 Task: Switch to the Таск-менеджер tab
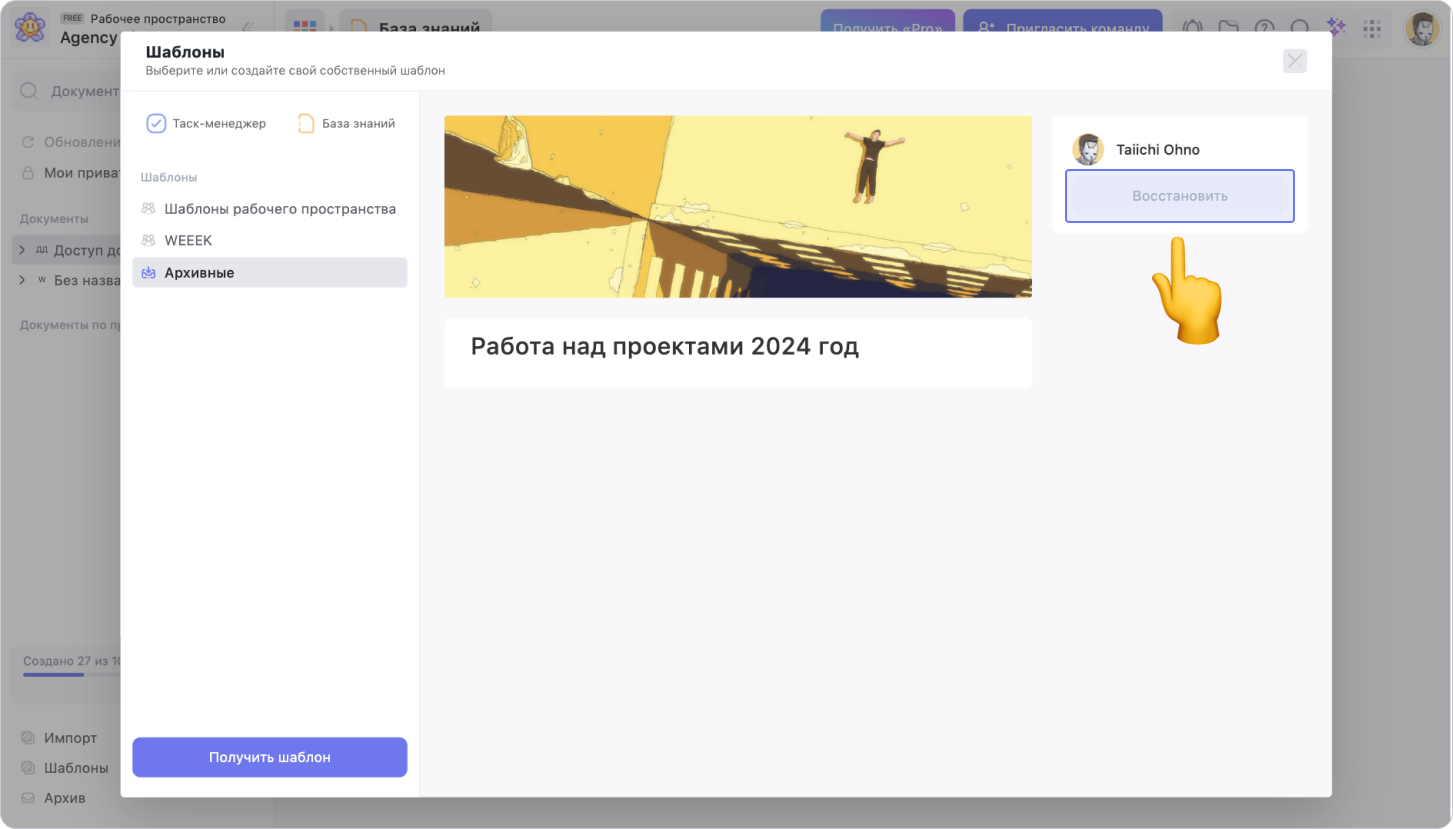(207, 124)
